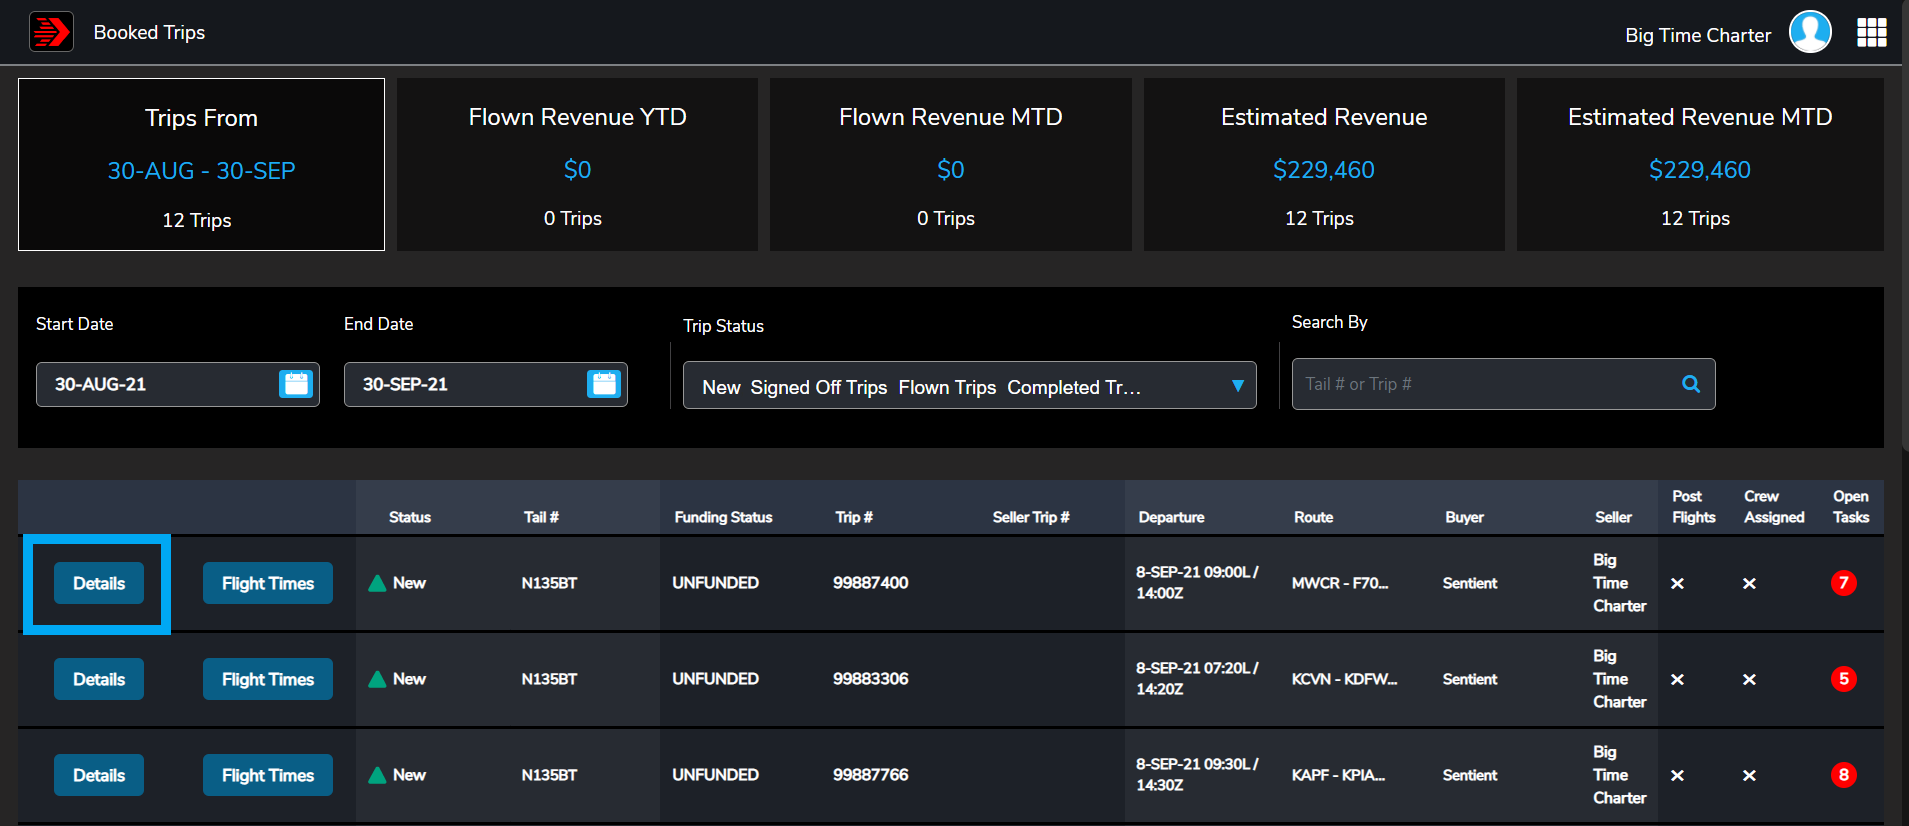The width and height of the screenshot is (1909, 826).
Task: Select the Estimated Revenue summary card
Action: click(x=1323, y=165)
